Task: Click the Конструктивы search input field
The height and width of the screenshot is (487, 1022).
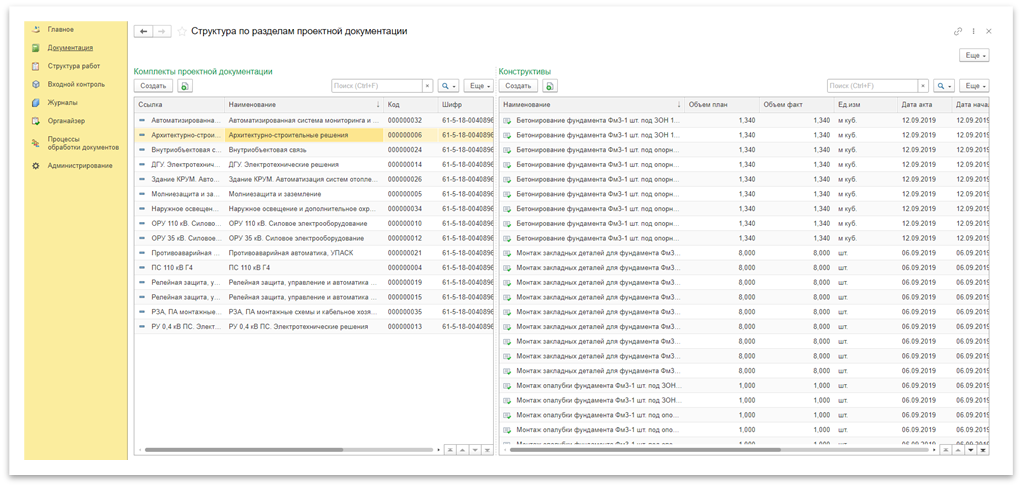Action: tap(871, 87)
